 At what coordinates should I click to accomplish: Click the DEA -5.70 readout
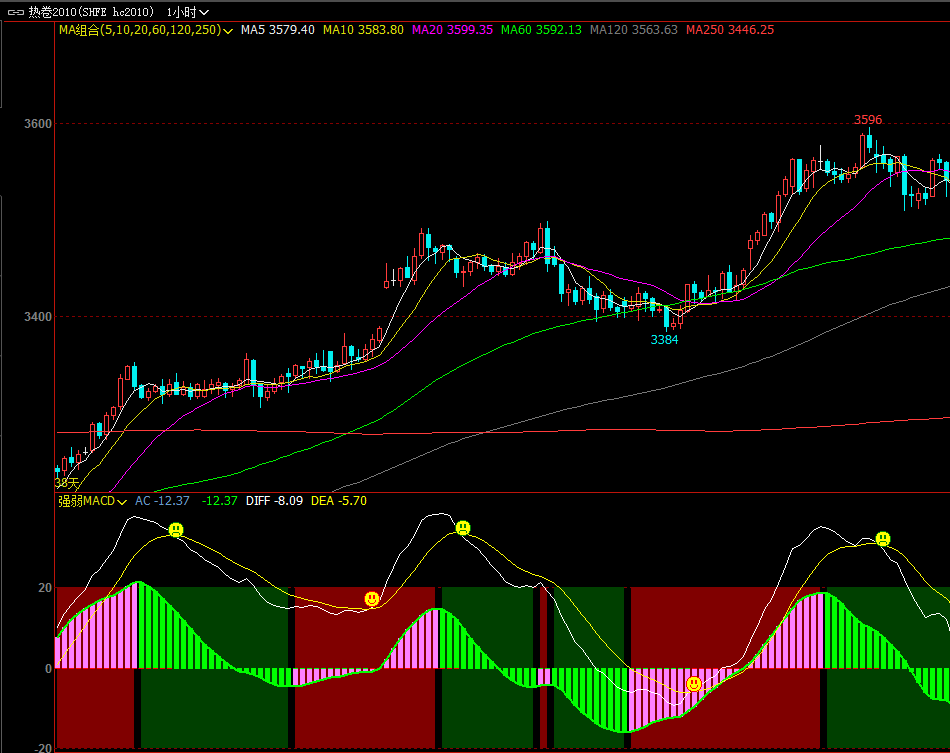[x=338, y=501]
